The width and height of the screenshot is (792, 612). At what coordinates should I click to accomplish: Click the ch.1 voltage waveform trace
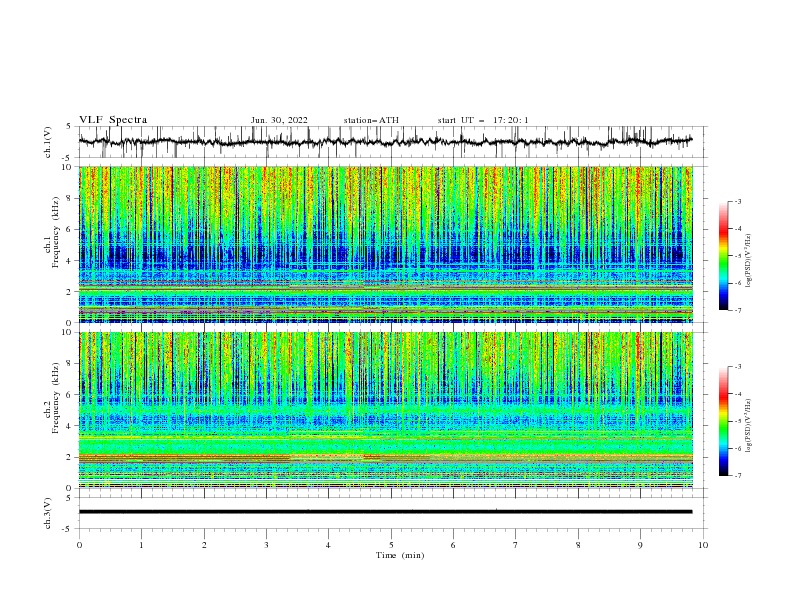tap(385, 142)
